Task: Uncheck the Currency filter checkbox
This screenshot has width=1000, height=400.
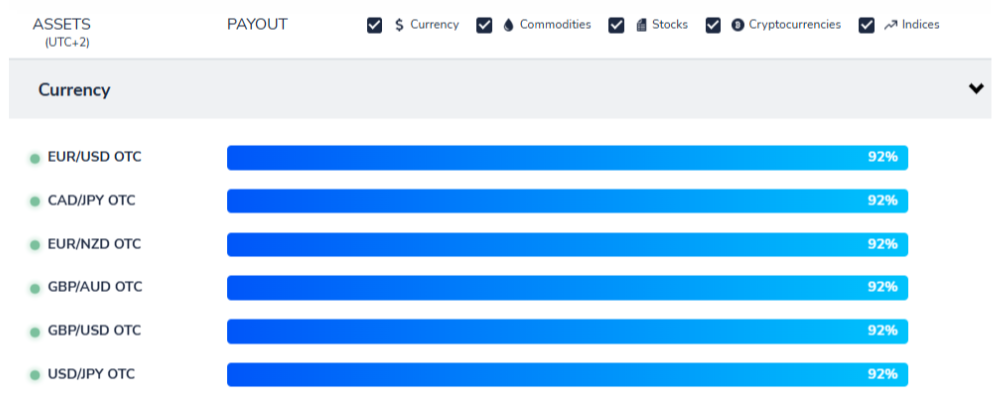Action: coord(375,25)
